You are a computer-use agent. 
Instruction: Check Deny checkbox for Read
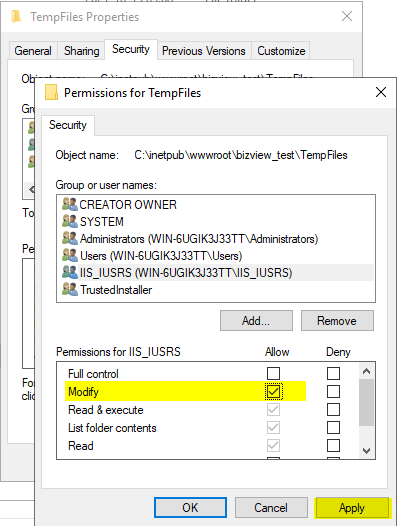coord(333,445)
